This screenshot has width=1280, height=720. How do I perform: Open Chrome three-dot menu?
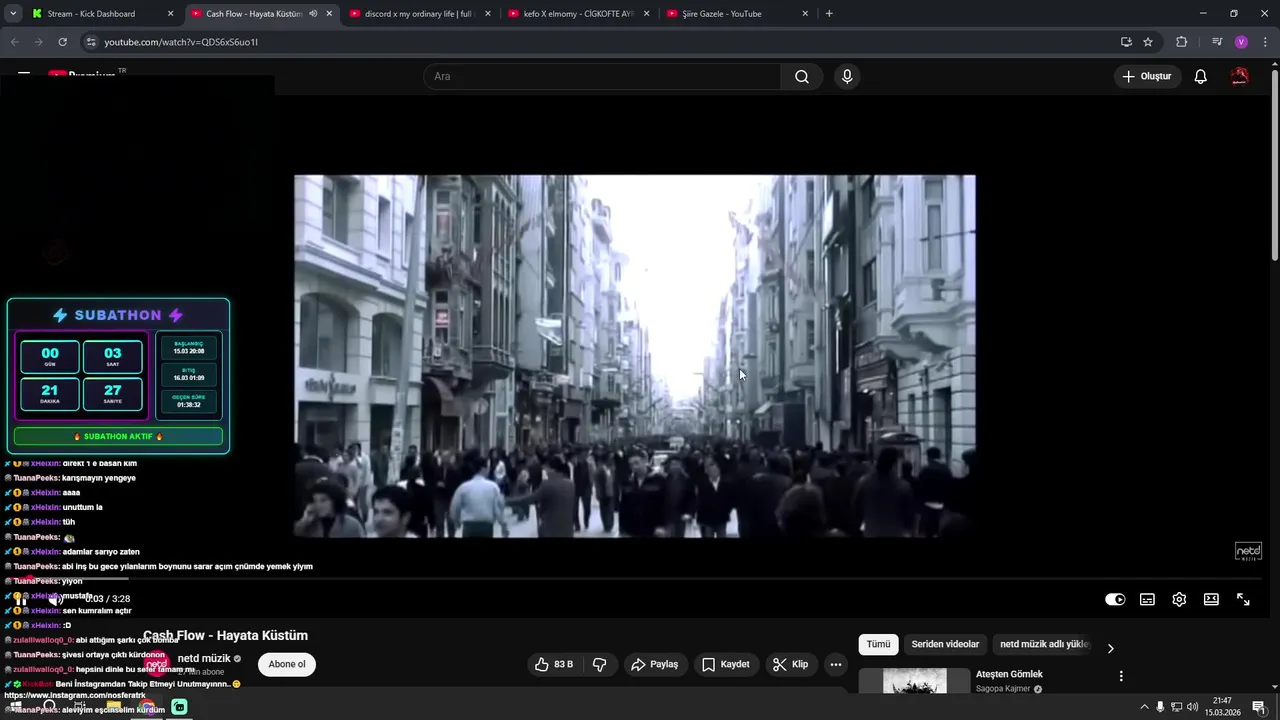pos(1265,42)
